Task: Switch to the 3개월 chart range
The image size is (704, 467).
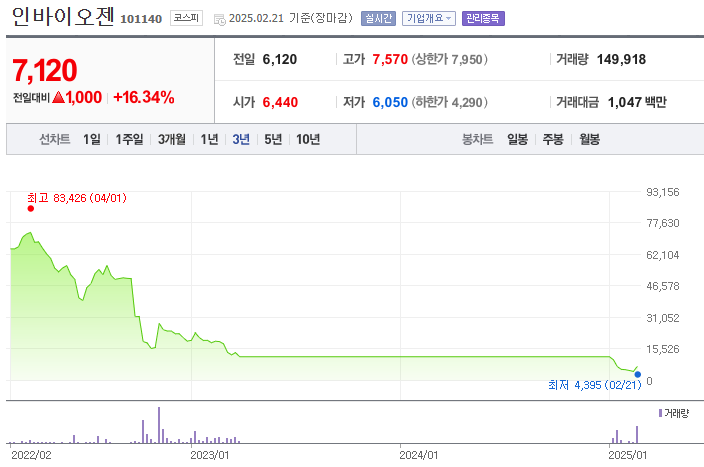Action: point(172,139)
